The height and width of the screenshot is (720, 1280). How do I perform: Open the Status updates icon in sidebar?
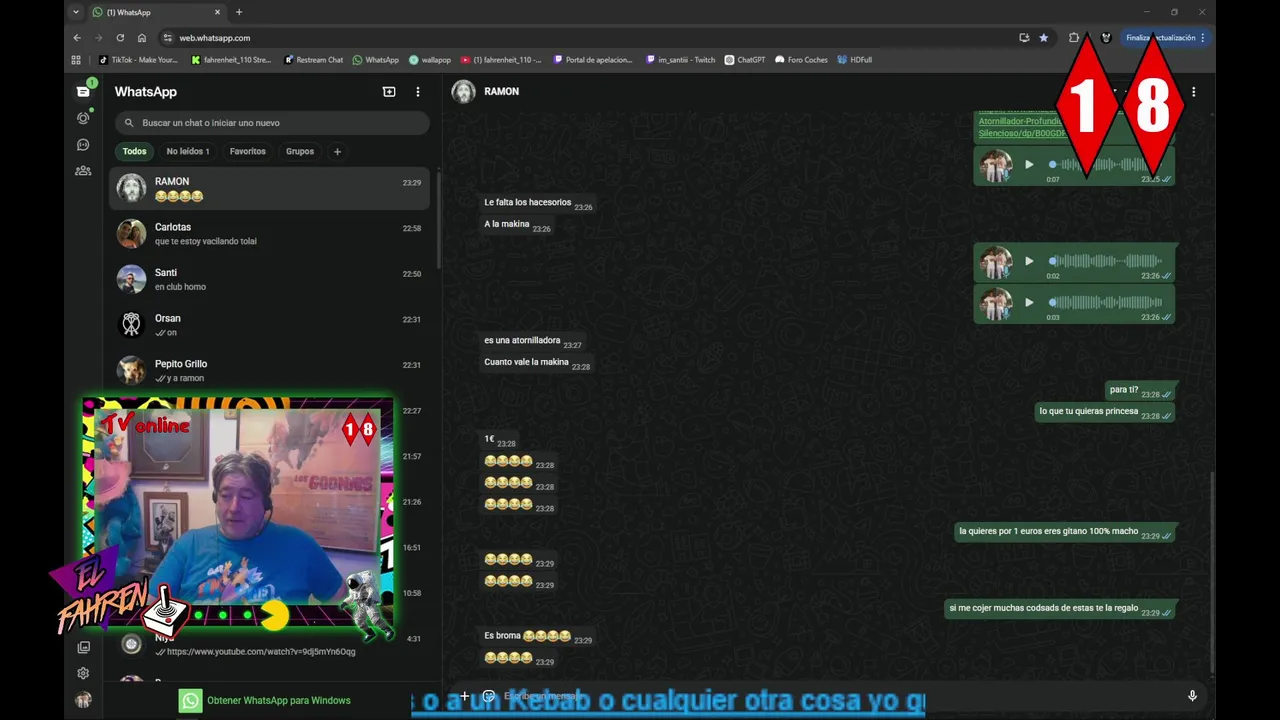coord(83,118)
